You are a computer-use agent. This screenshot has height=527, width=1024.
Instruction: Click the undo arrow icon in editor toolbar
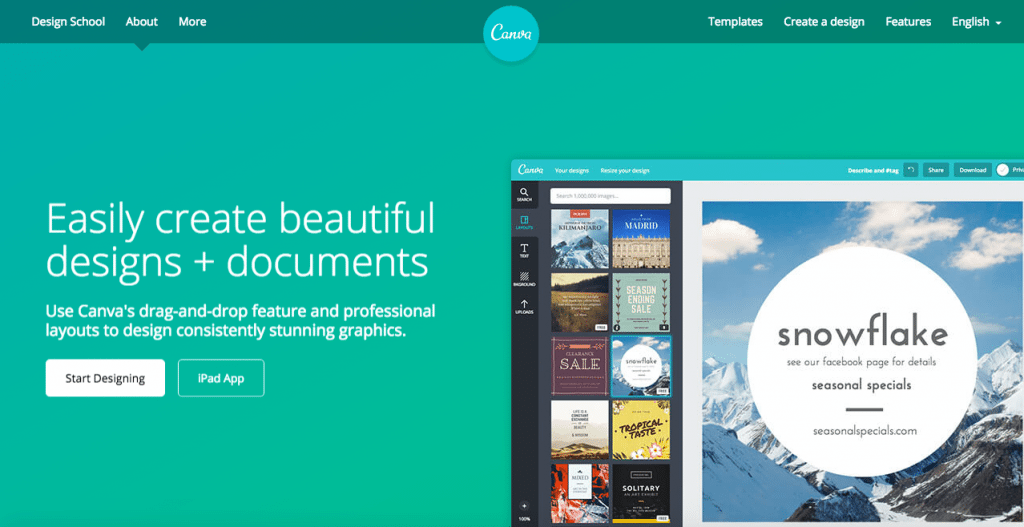click(911, 170)
